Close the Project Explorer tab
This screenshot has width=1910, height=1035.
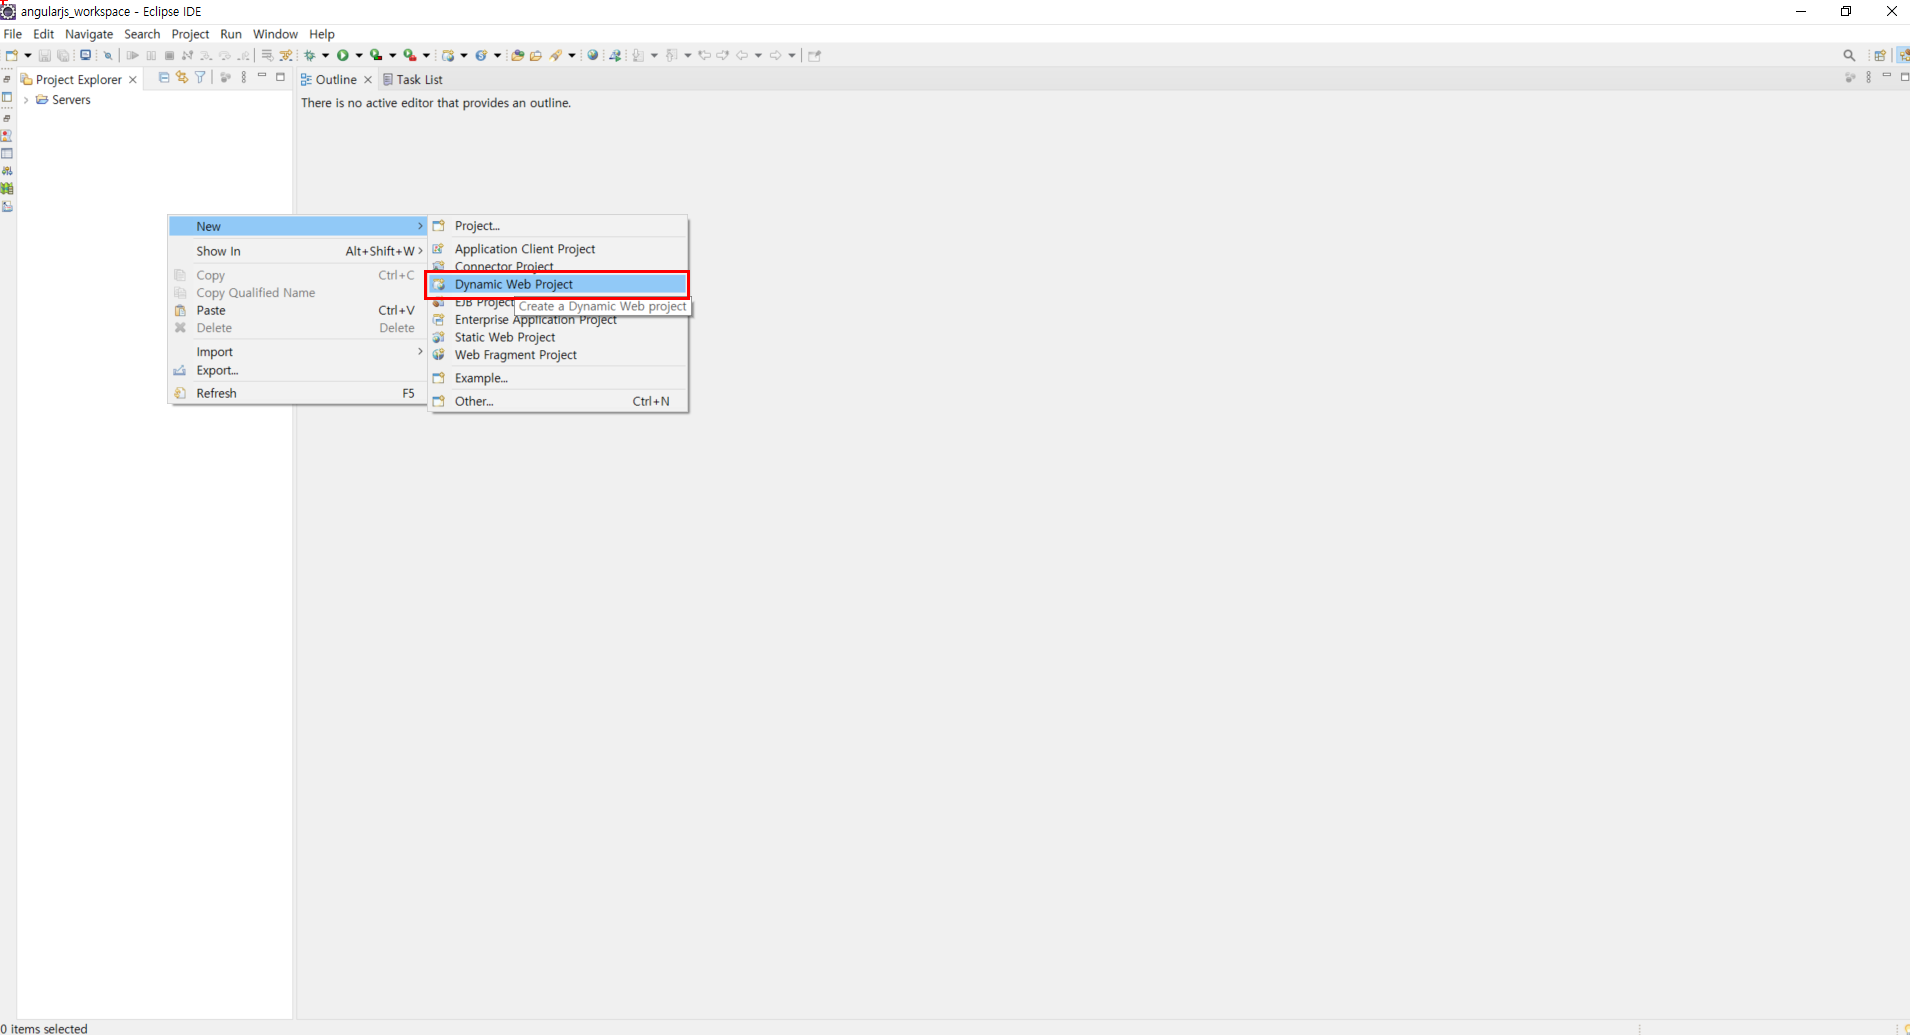[133, 79]
